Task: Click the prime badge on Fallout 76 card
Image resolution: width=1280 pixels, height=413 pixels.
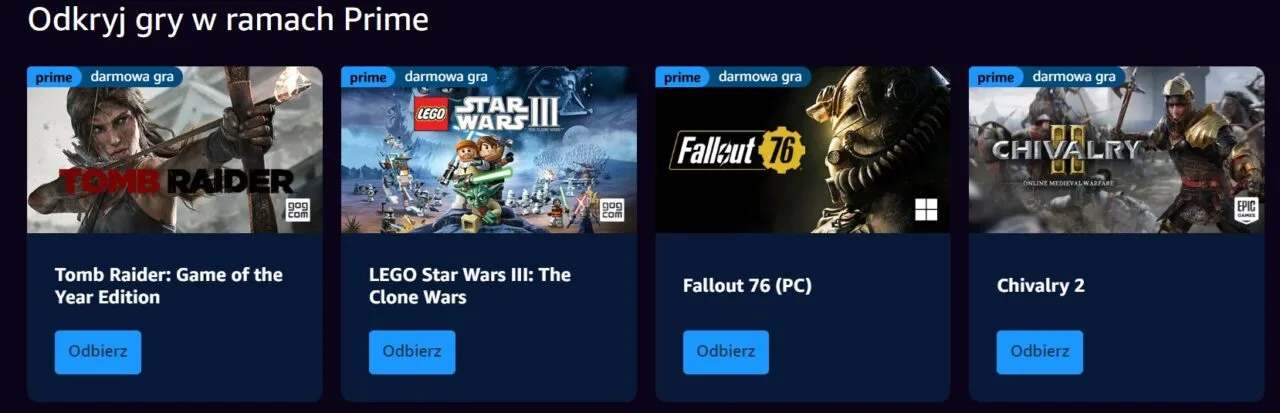Action: coord(682,77)
